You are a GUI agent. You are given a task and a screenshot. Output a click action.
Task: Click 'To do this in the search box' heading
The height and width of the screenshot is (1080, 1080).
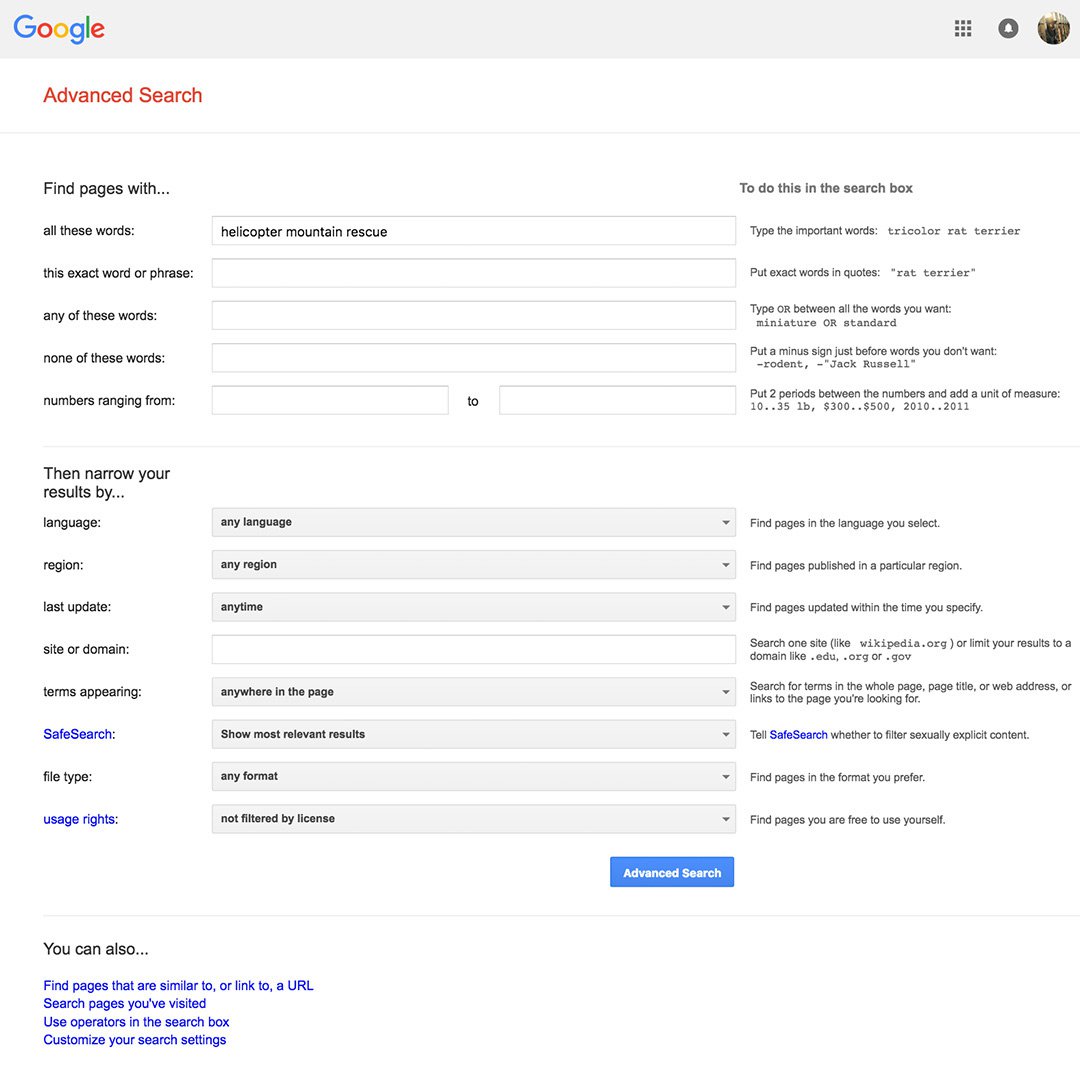(826, 188)
